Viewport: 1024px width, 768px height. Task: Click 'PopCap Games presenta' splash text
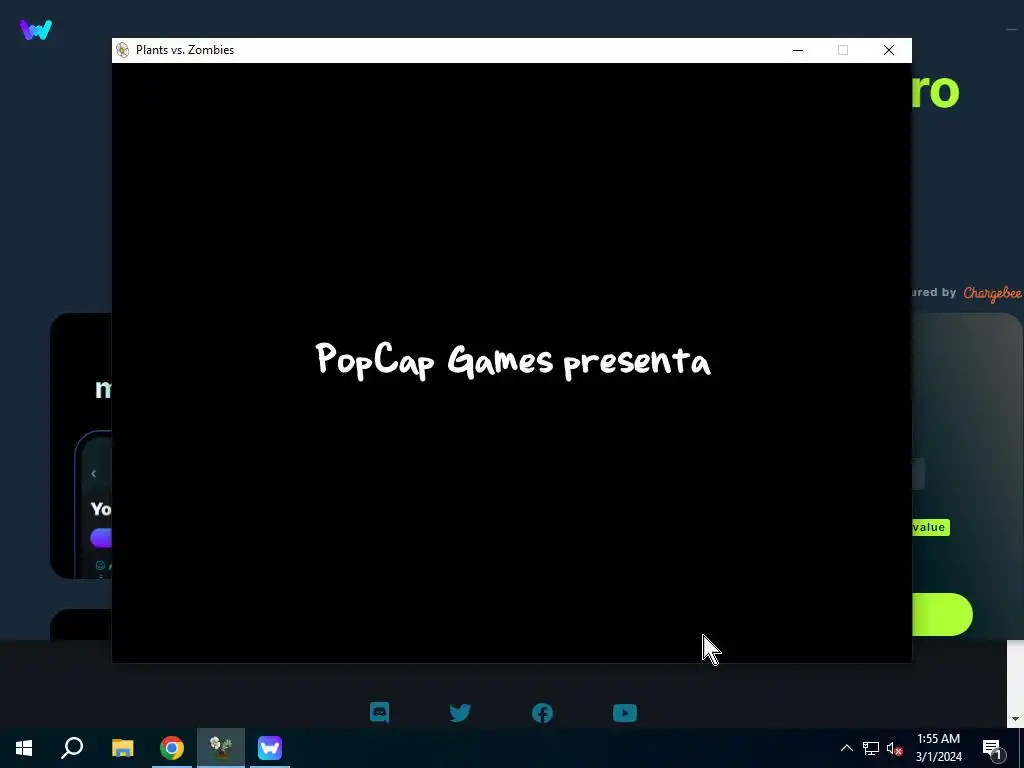pyautogui.click(x=513, y=360)
